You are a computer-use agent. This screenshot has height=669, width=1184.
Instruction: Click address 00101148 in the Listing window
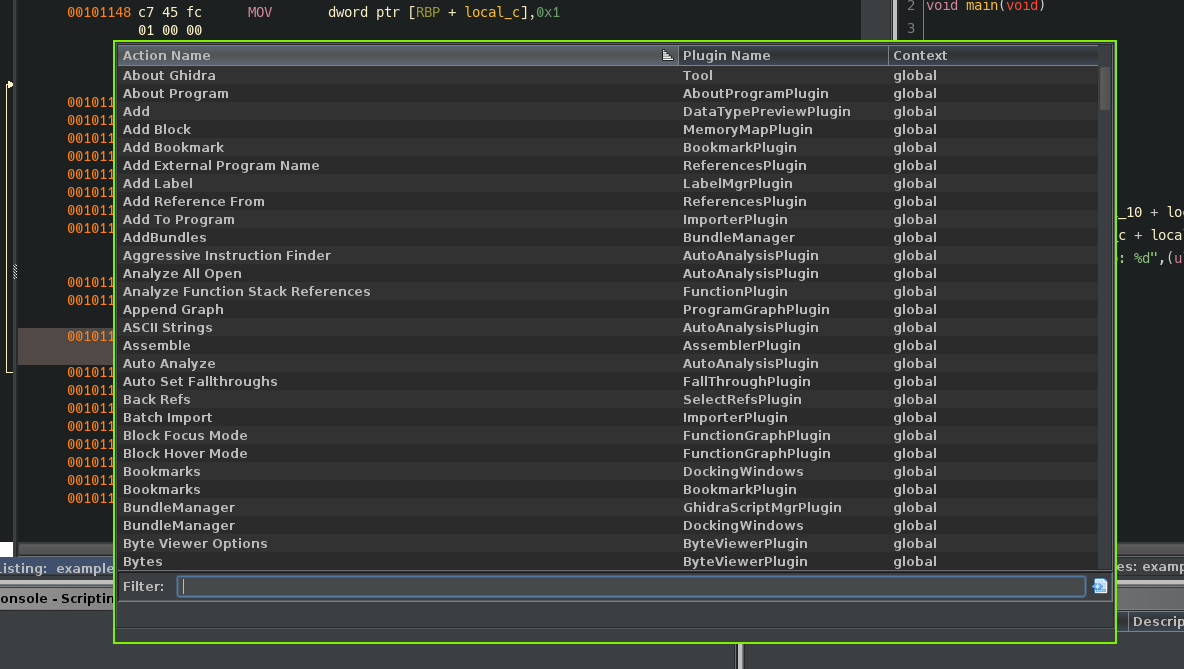coord(99,13)
